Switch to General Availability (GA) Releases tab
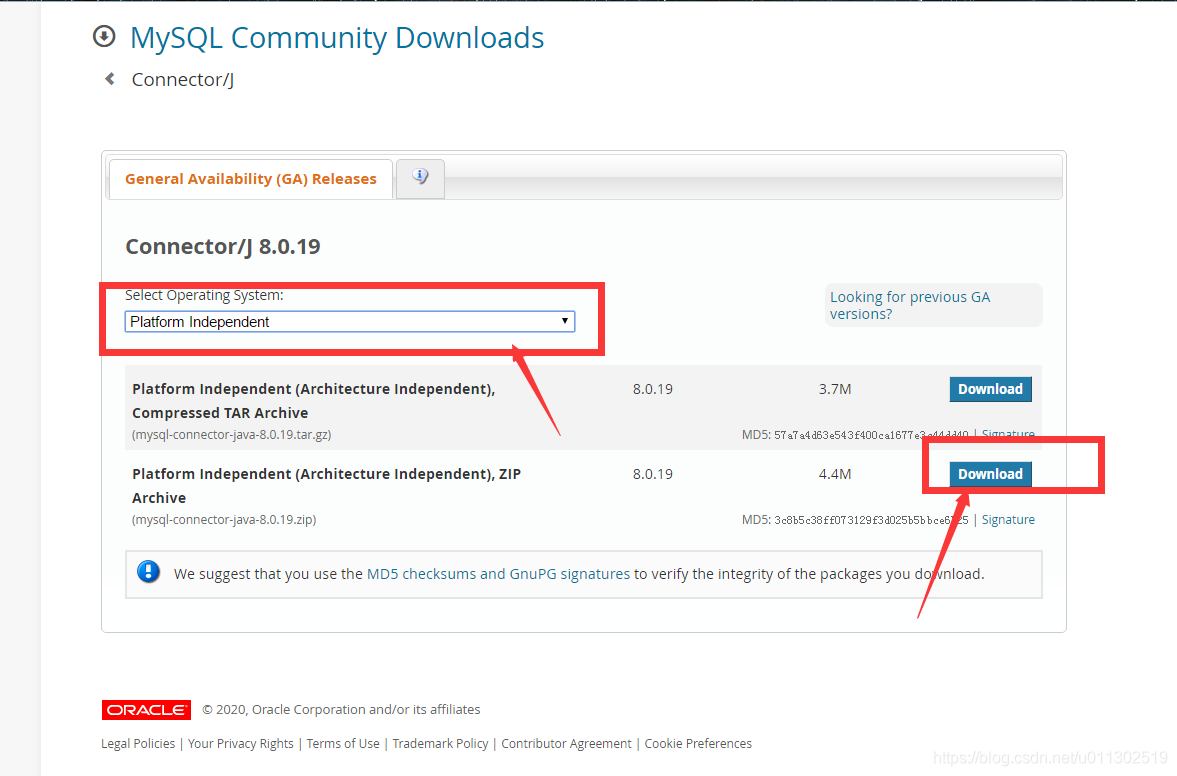Viewport: 1177px width, 776px height. pos(251,179)
